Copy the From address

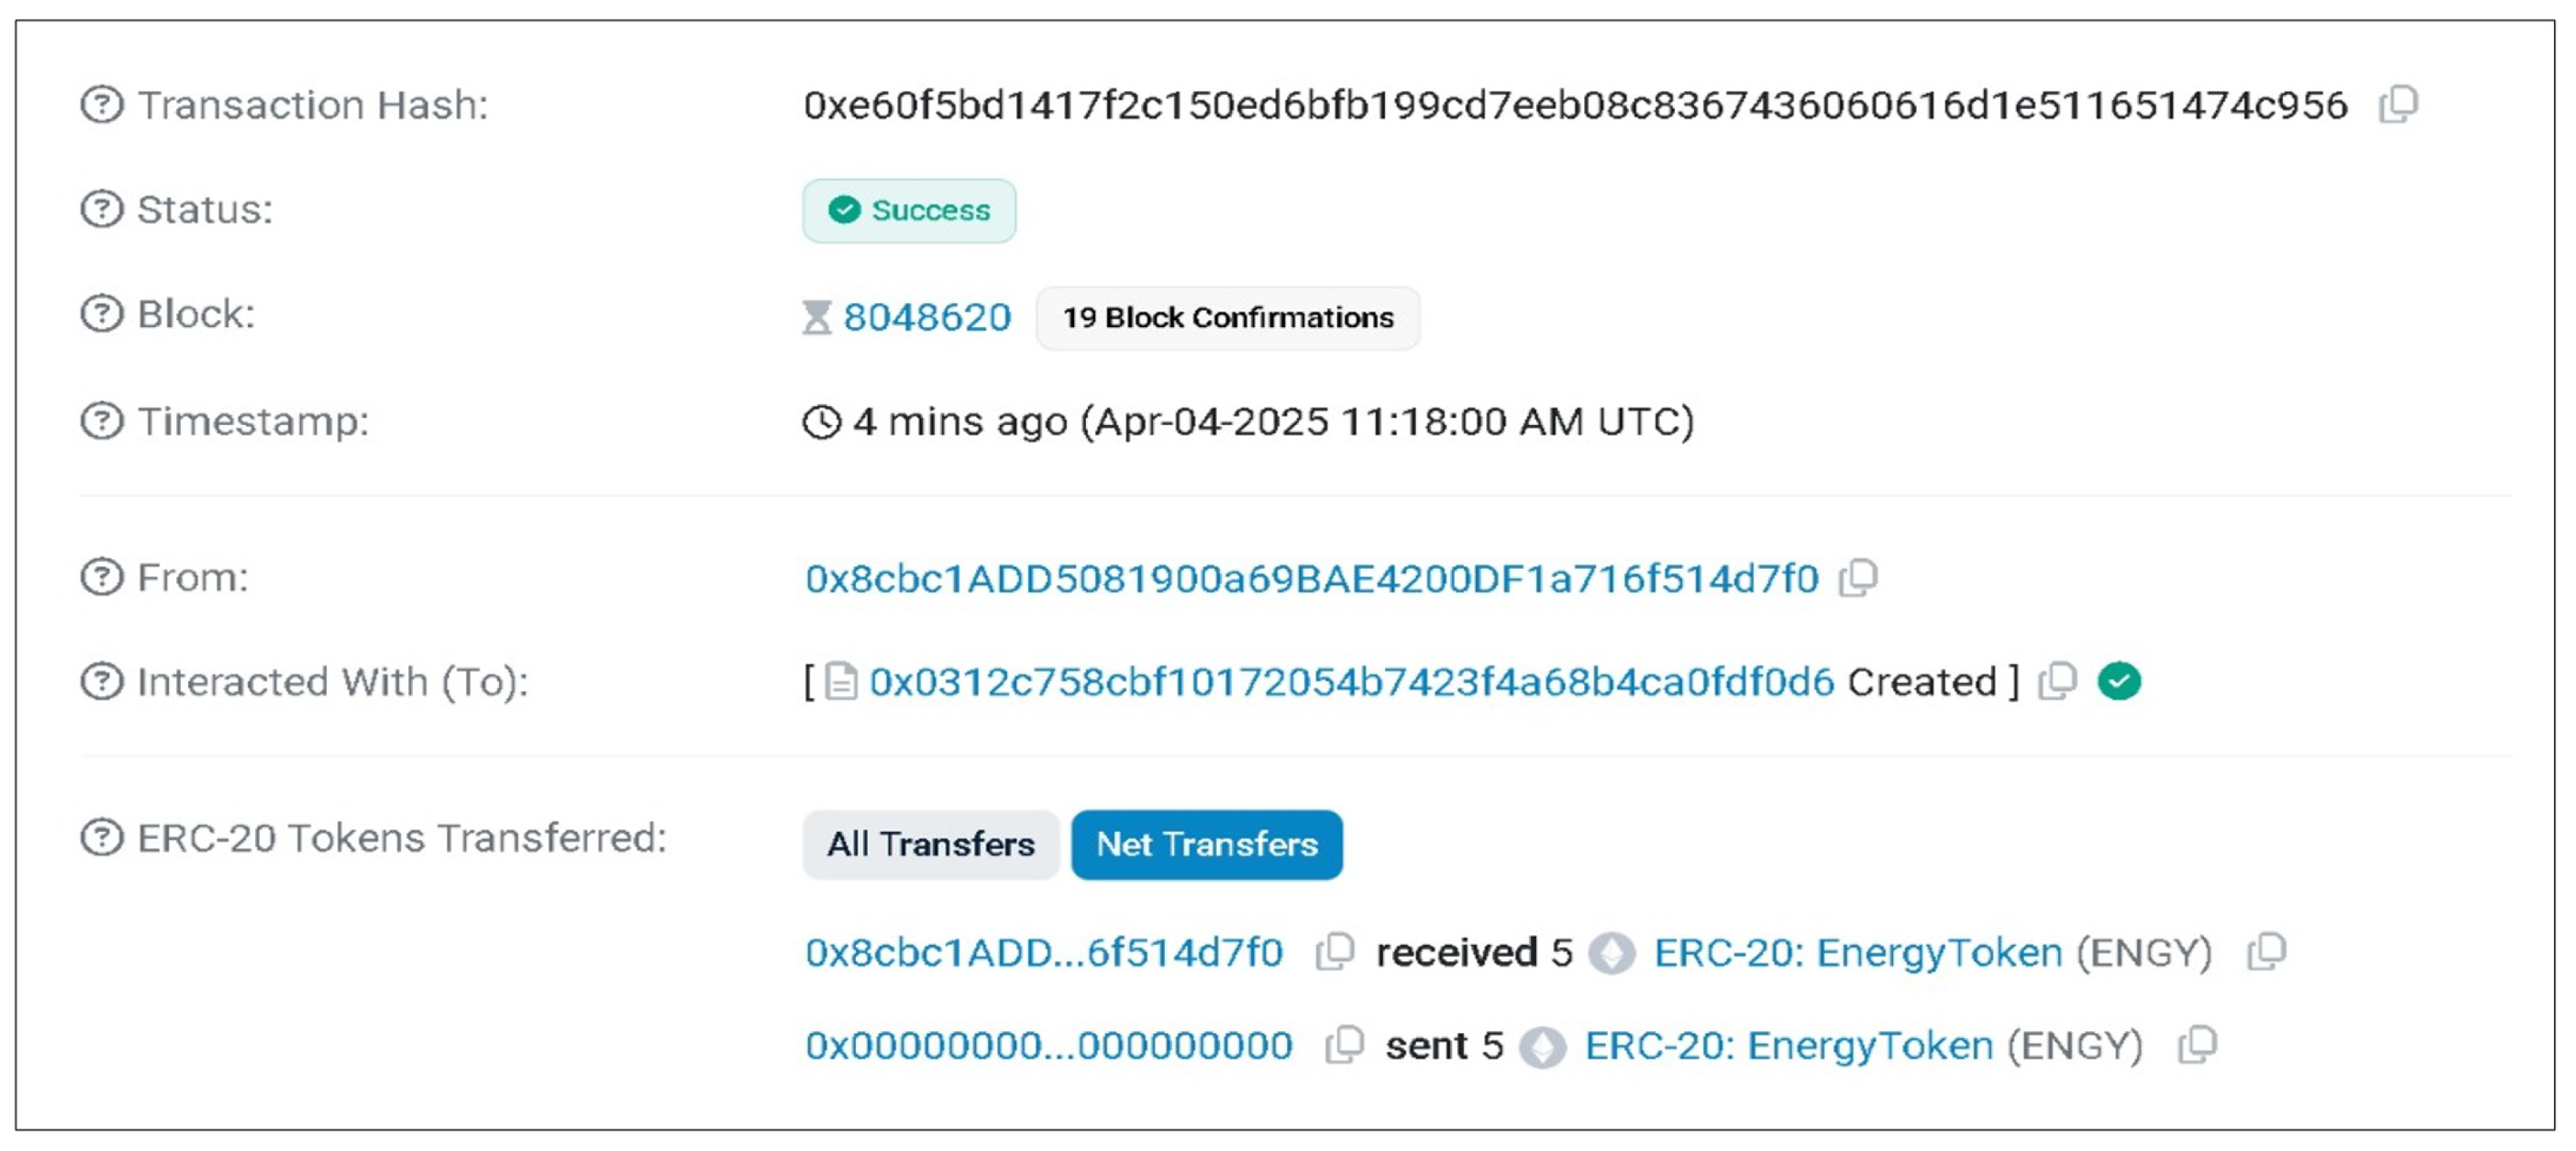[1858, 578]
